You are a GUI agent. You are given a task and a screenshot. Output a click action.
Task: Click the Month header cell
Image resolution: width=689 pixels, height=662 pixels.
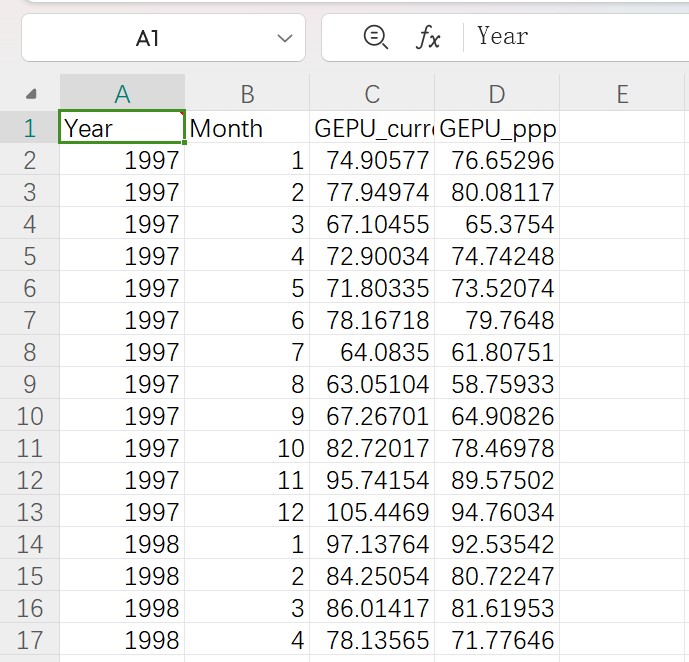[247, 128]
